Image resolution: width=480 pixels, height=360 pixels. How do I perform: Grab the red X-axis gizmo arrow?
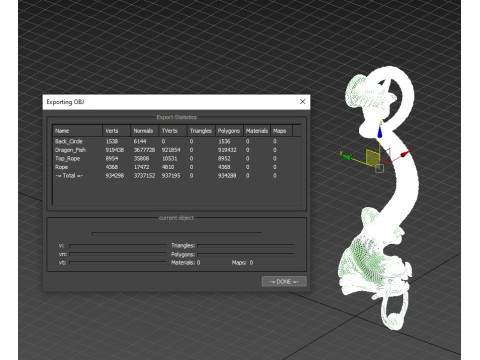[406, 153]
